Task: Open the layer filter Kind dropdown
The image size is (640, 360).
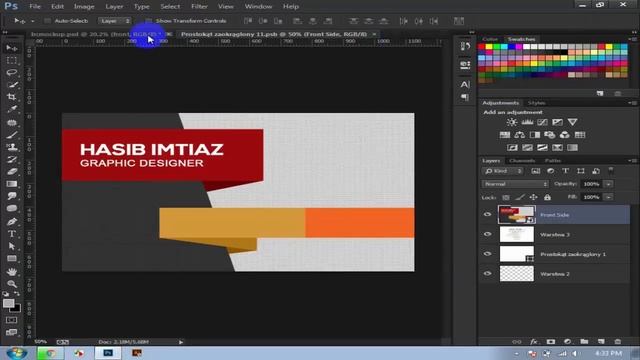Action: (502, 171)
